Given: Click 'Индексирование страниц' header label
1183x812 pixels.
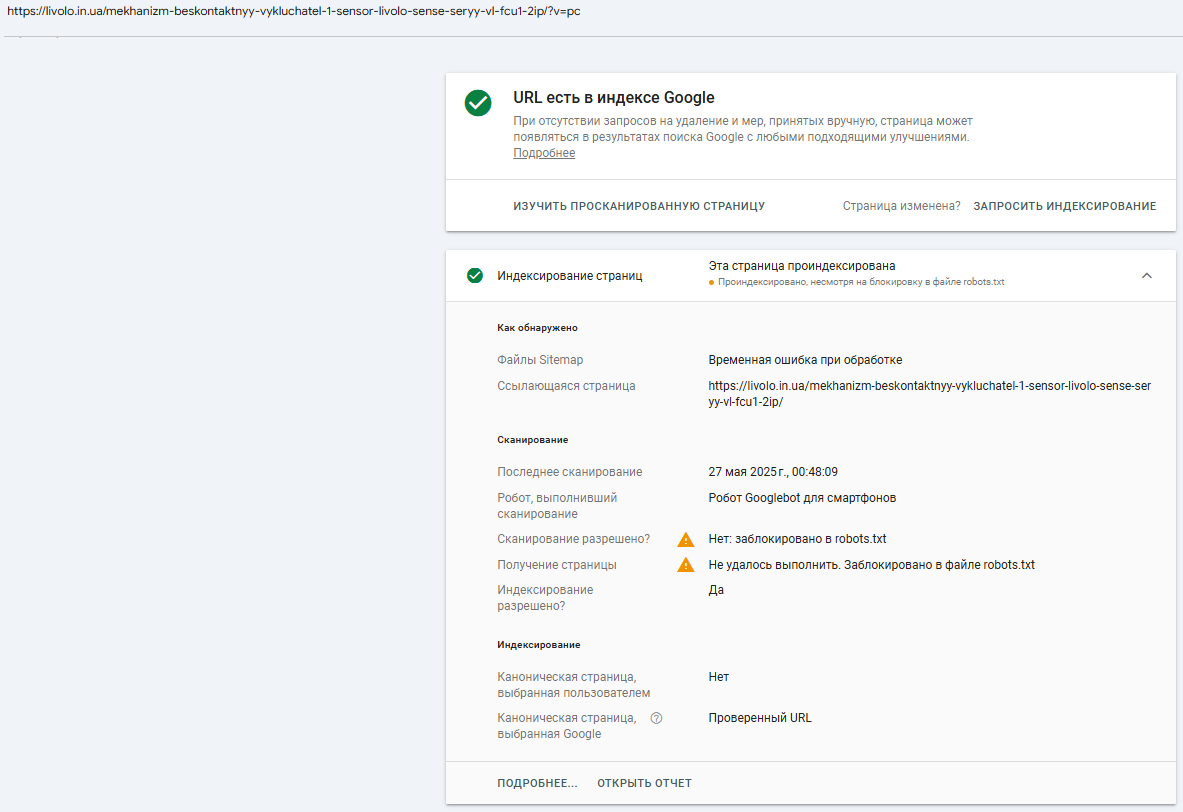Looking at the screenshot, I should (570, 276).
